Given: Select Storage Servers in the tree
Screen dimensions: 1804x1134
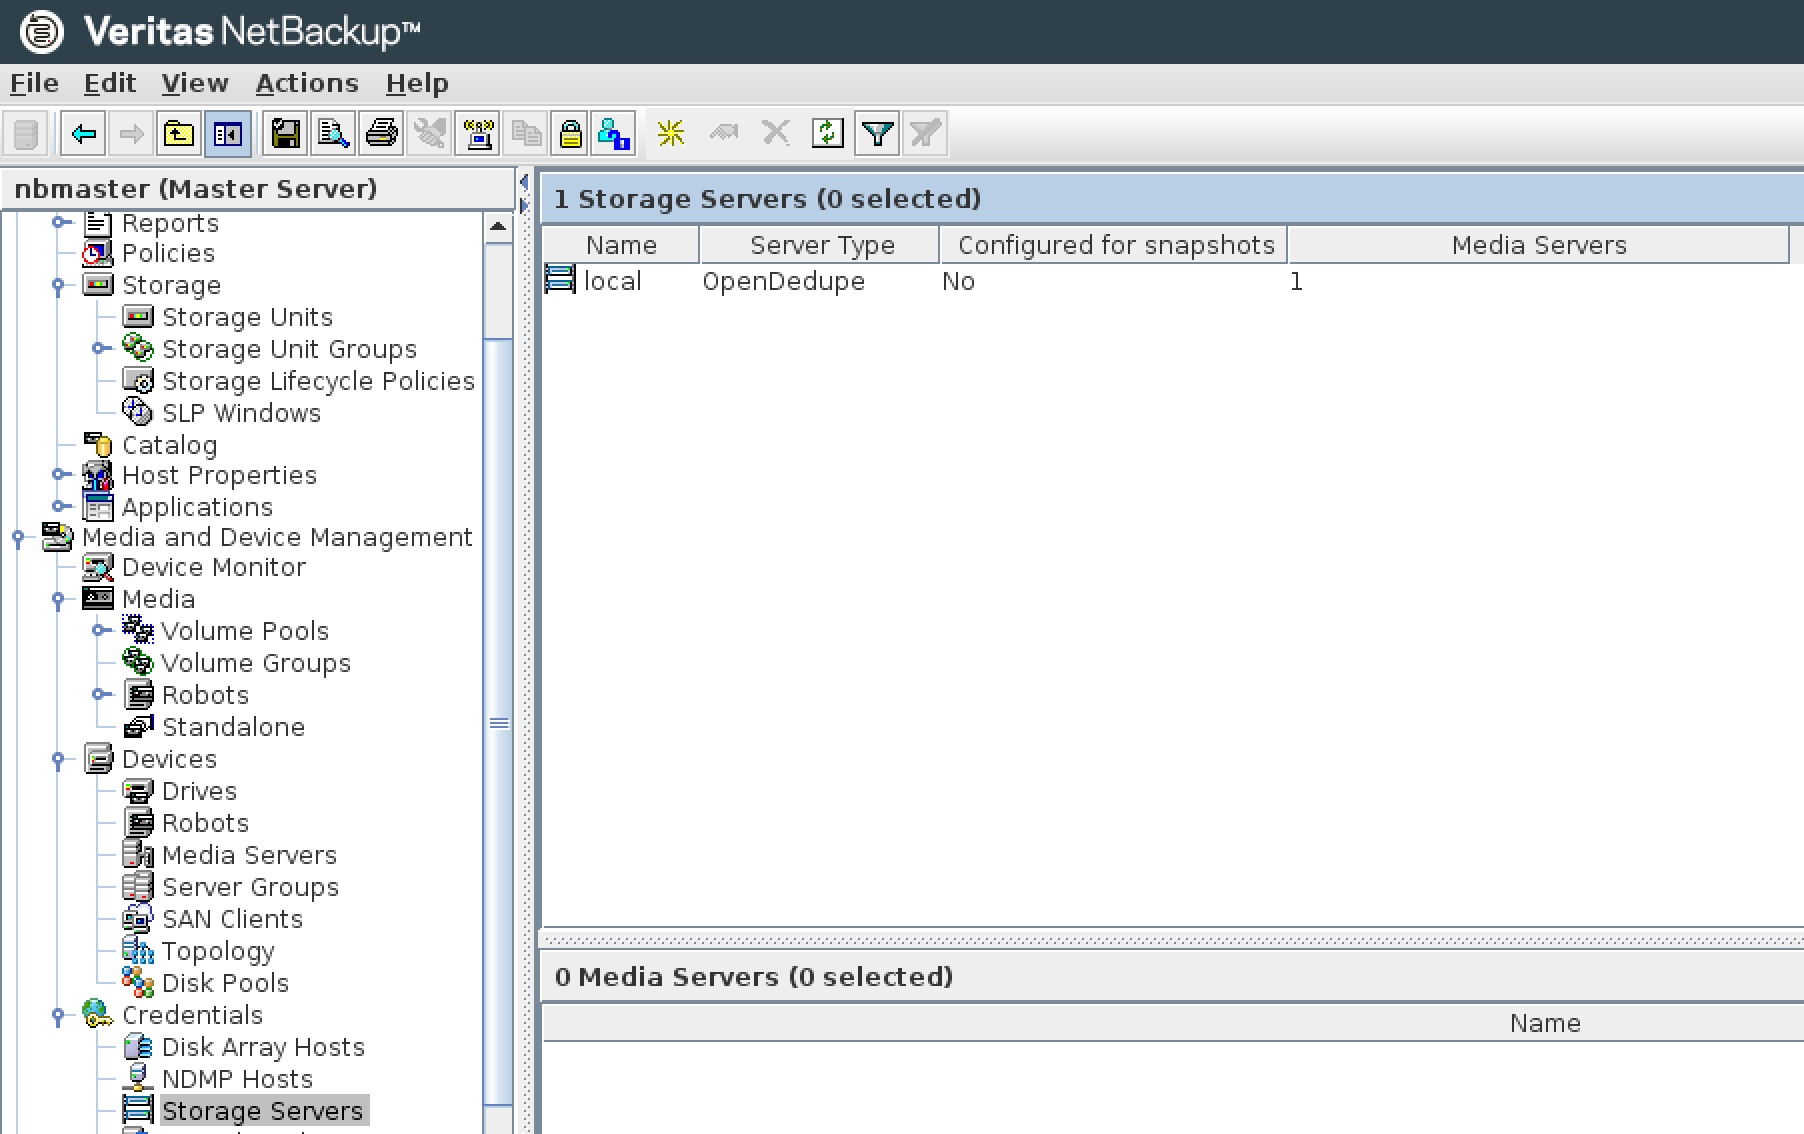Looking at the screenshot, I should [262, 1111].
